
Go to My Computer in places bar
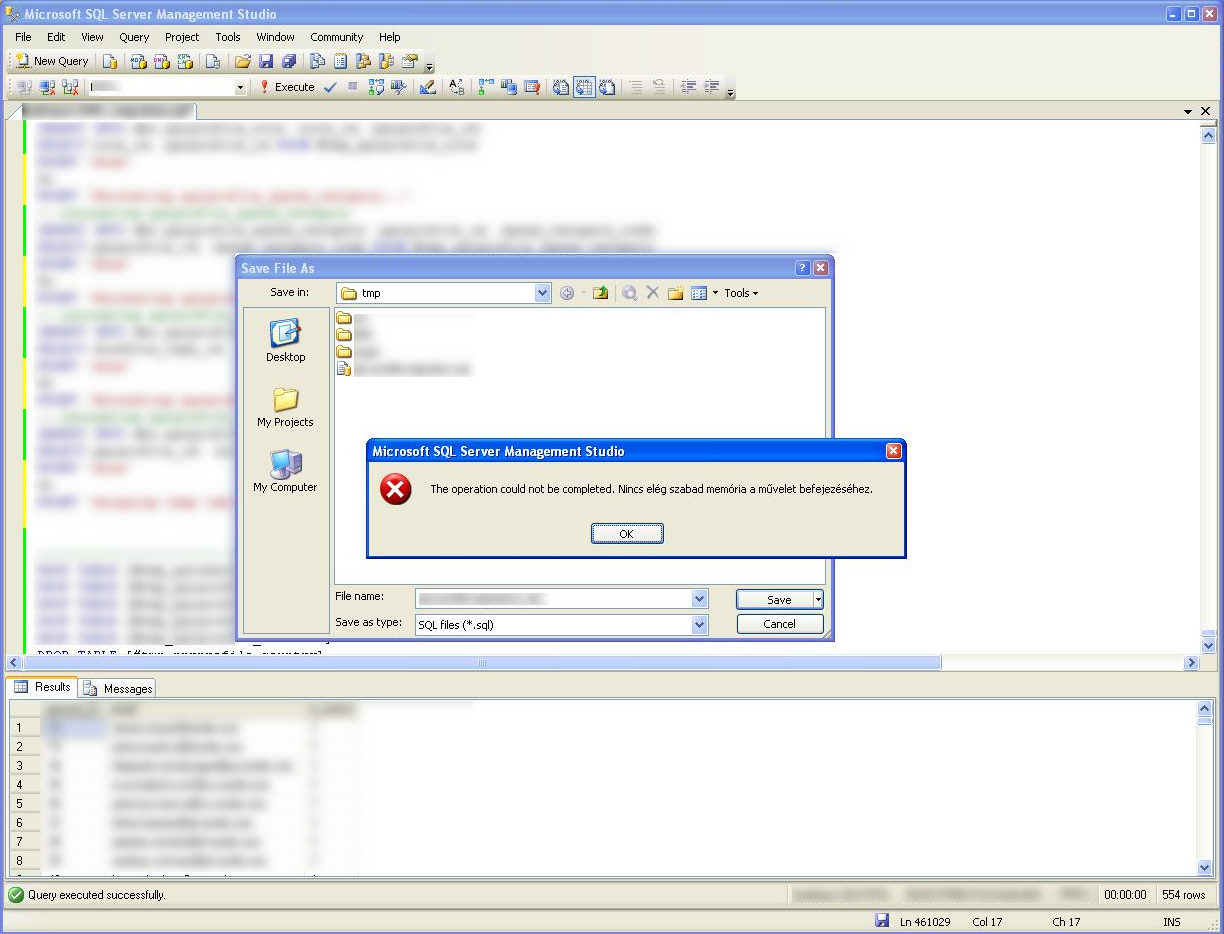[286, 471]
